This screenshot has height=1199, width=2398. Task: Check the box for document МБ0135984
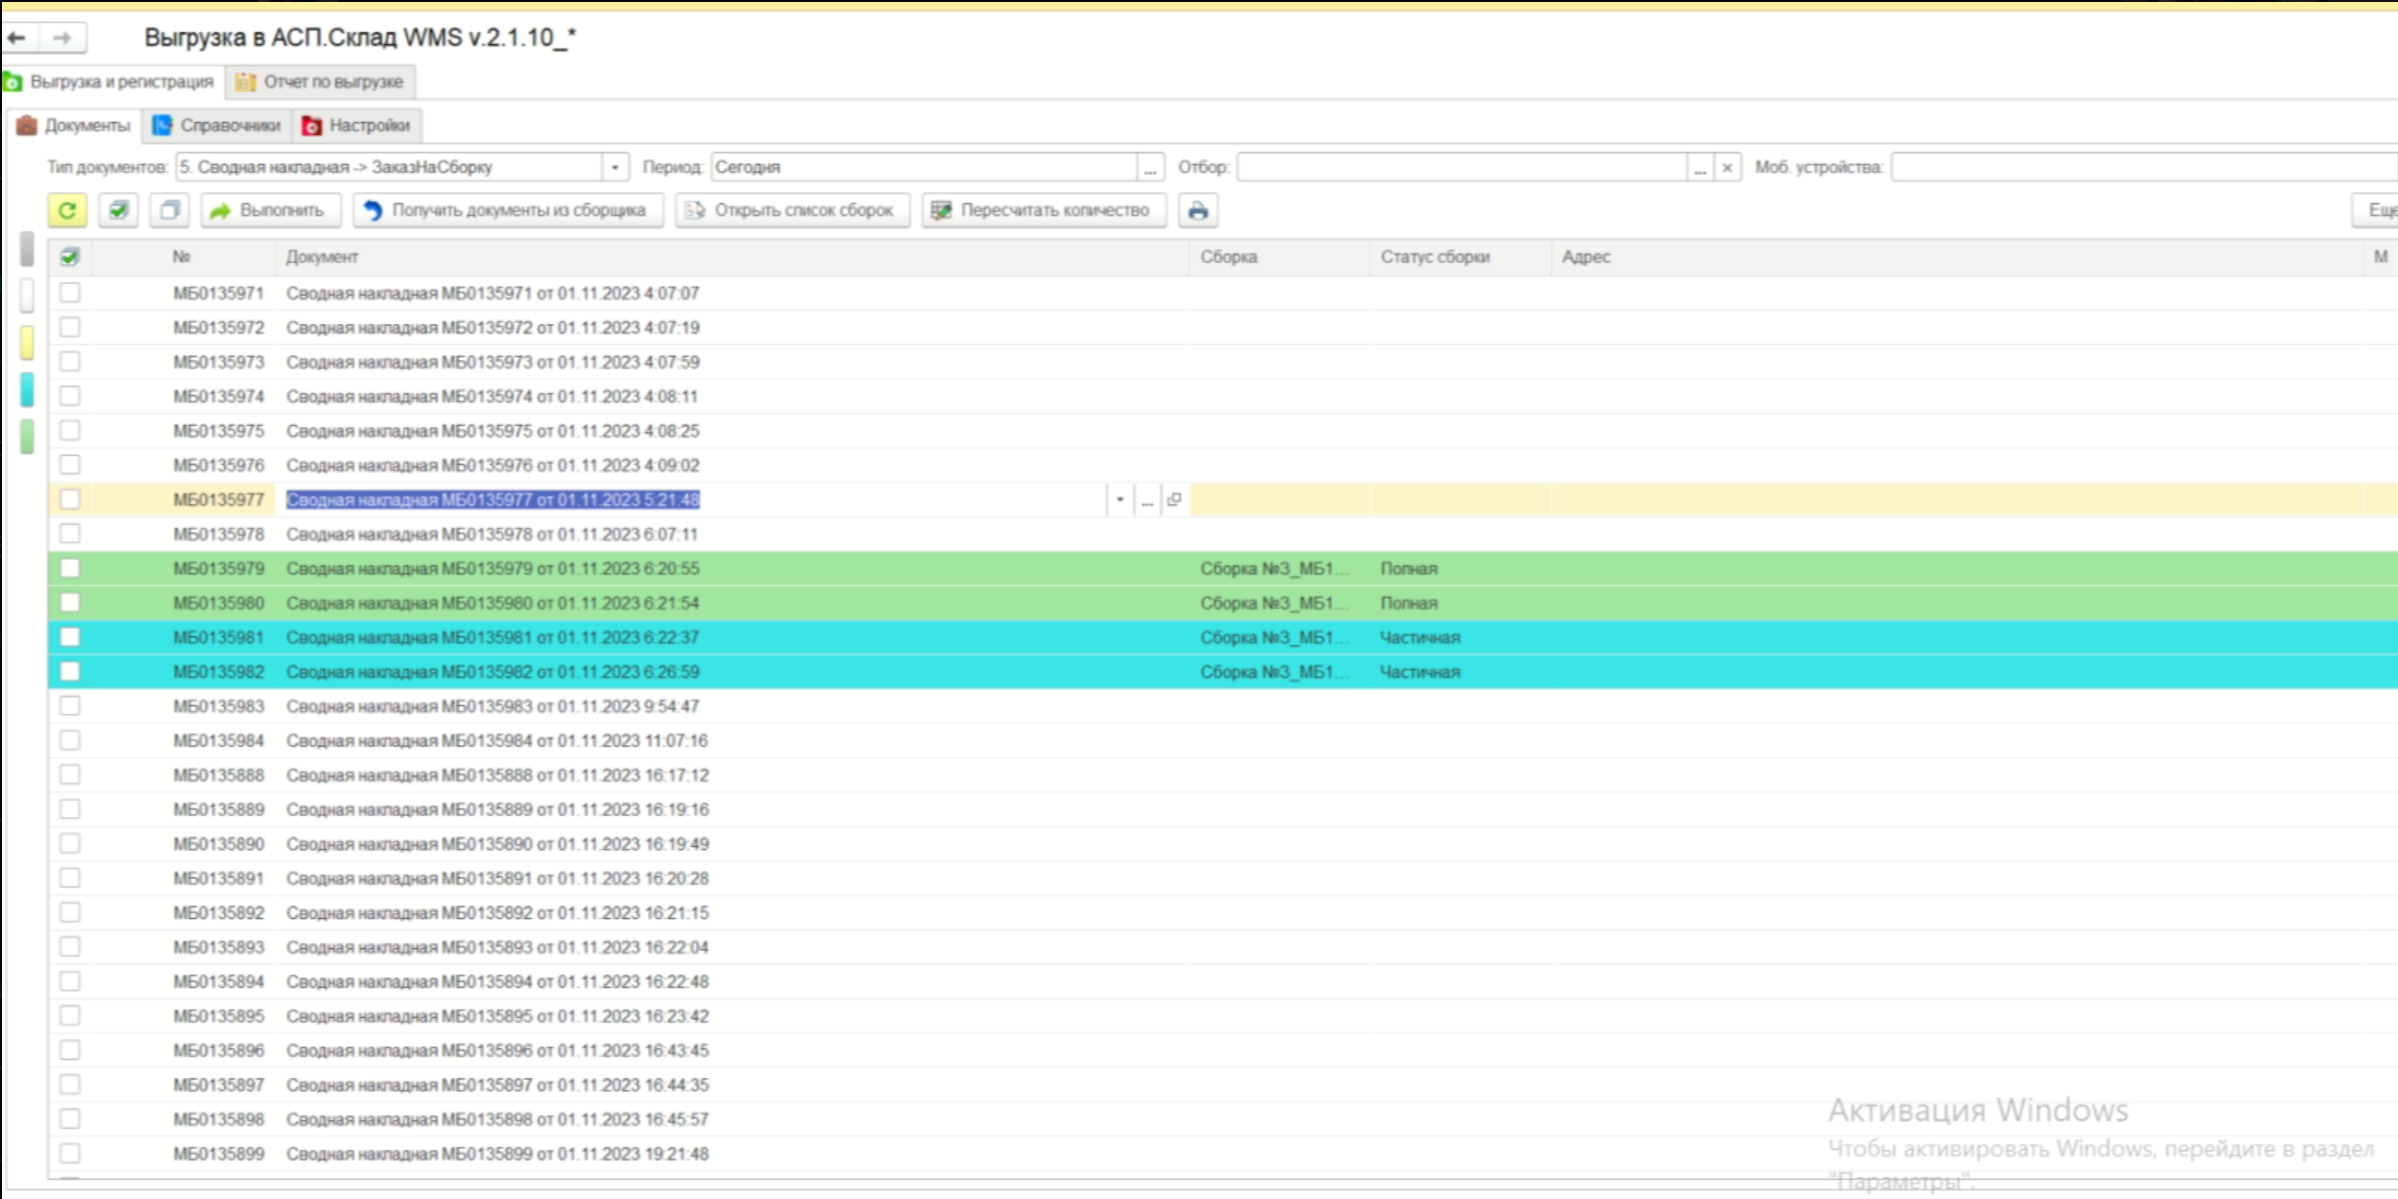point(69,740)
